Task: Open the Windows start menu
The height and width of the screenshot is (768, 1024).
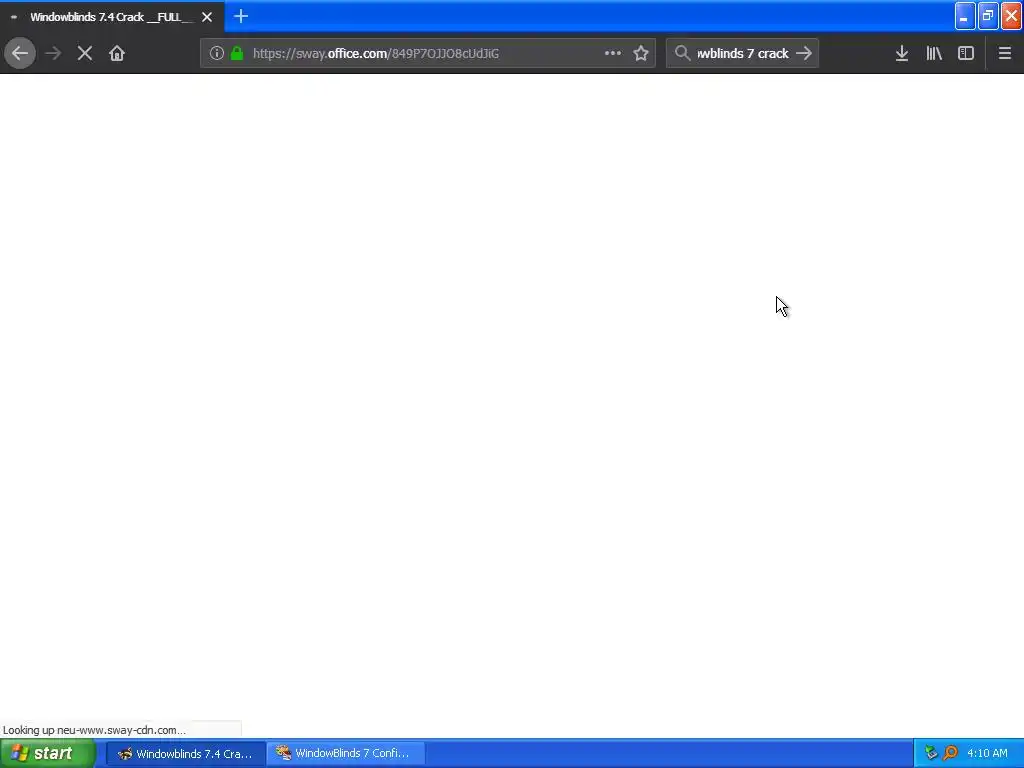Action: pyautogui.click(x=48, y=754)
